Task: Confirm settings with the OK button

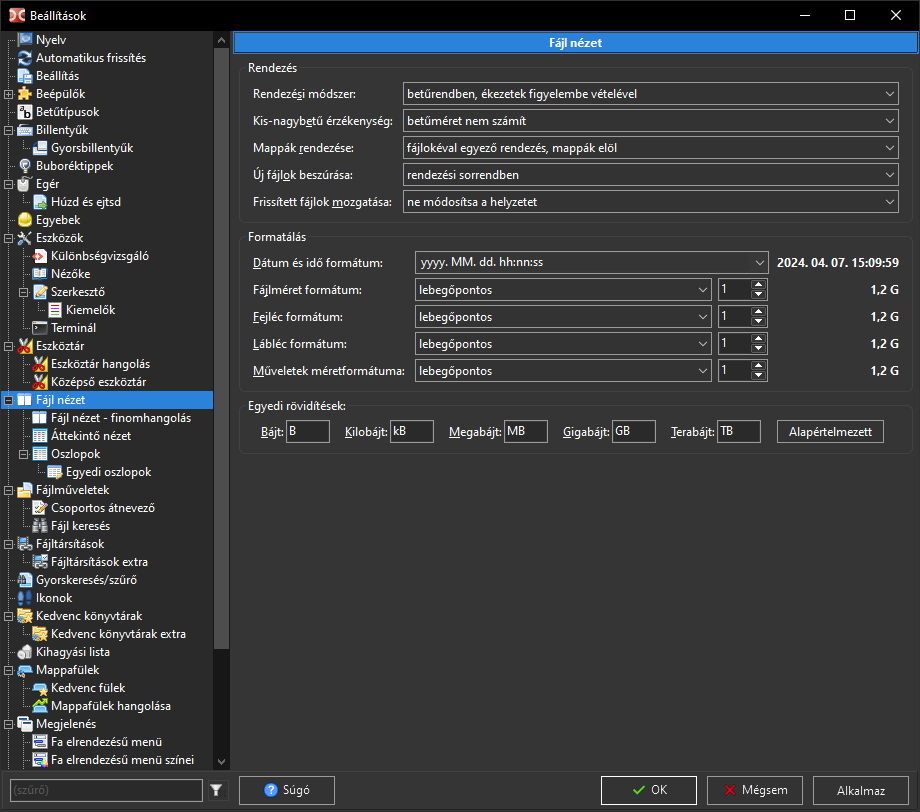Action: click(x=649, y=790)
